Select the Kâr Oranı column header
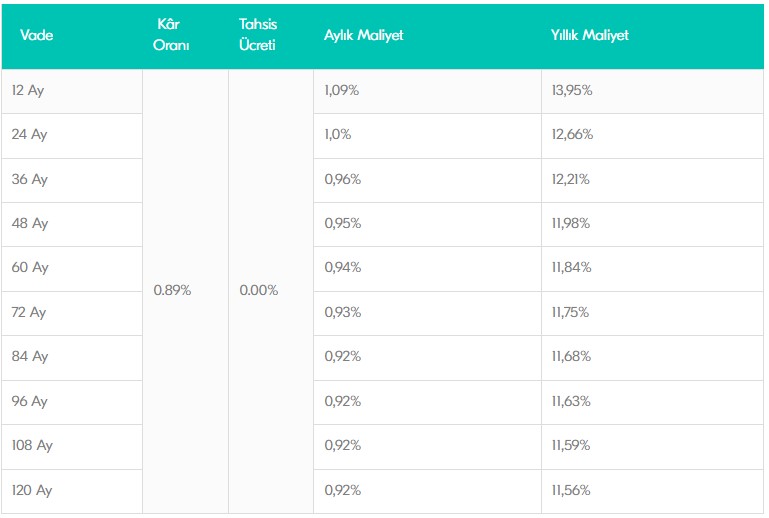 point(171,35)
